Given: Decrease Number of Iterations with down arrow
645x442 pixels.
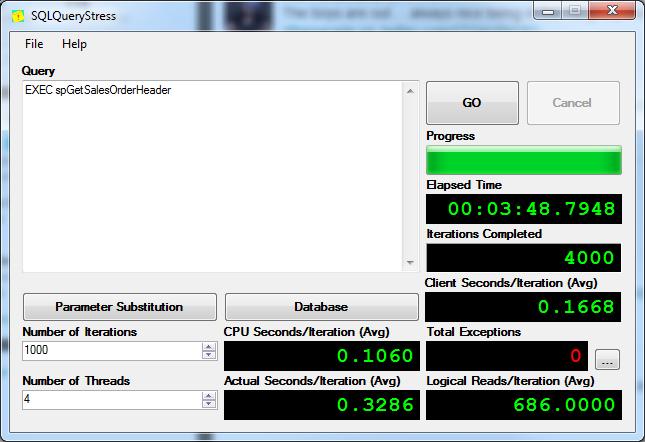Looking at the screenshot, I should click(209, 355).
